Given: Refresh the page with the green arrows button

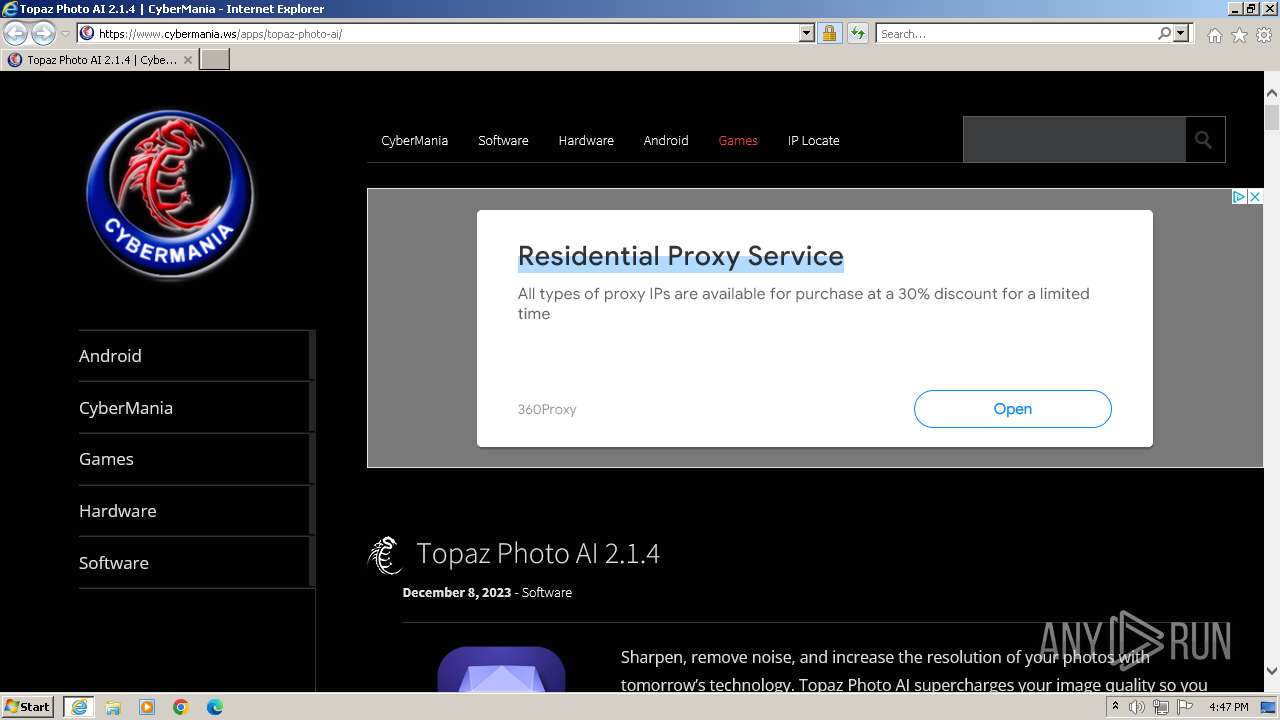Looking at the screenshot, I should (857, 33).
